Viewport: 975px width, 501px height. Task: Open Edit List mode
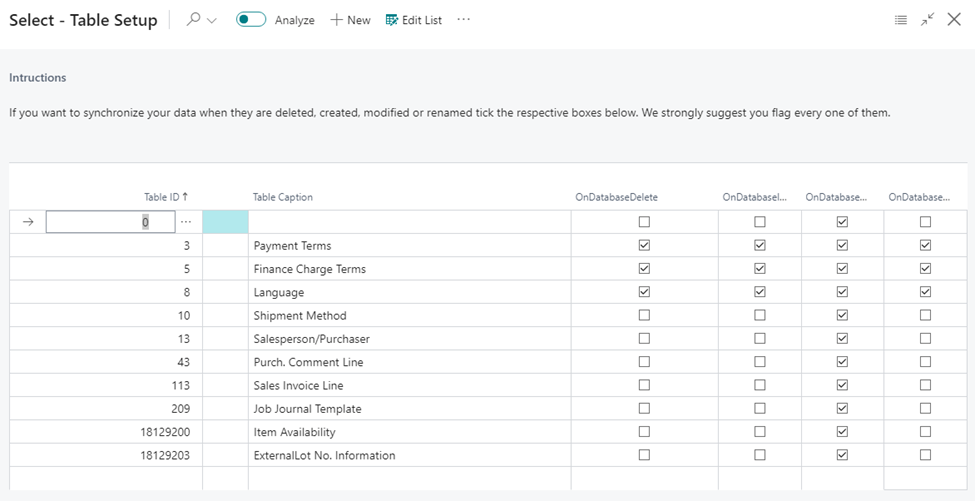[414, 20]
